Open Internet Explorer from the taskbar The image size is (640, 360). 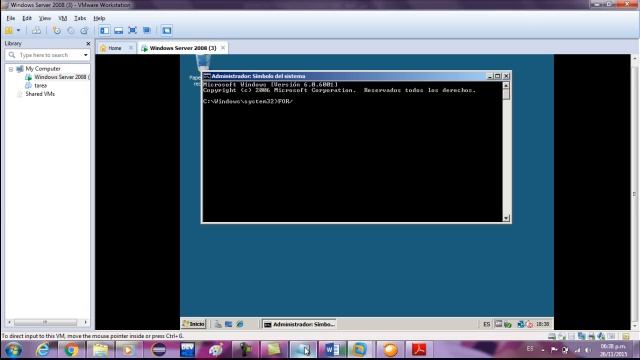[43, 350]
